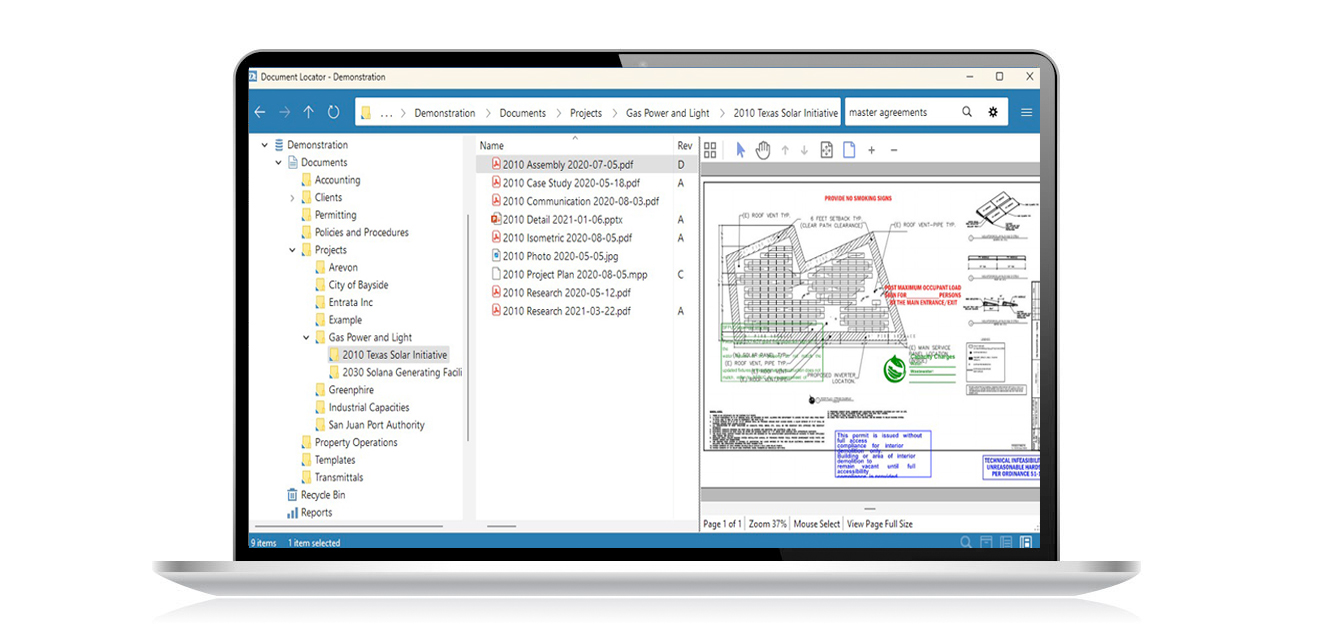Click the search magnifier in the bottom status bar
Viewport: 1323px width, 631px height.
(x=965, y=541)
